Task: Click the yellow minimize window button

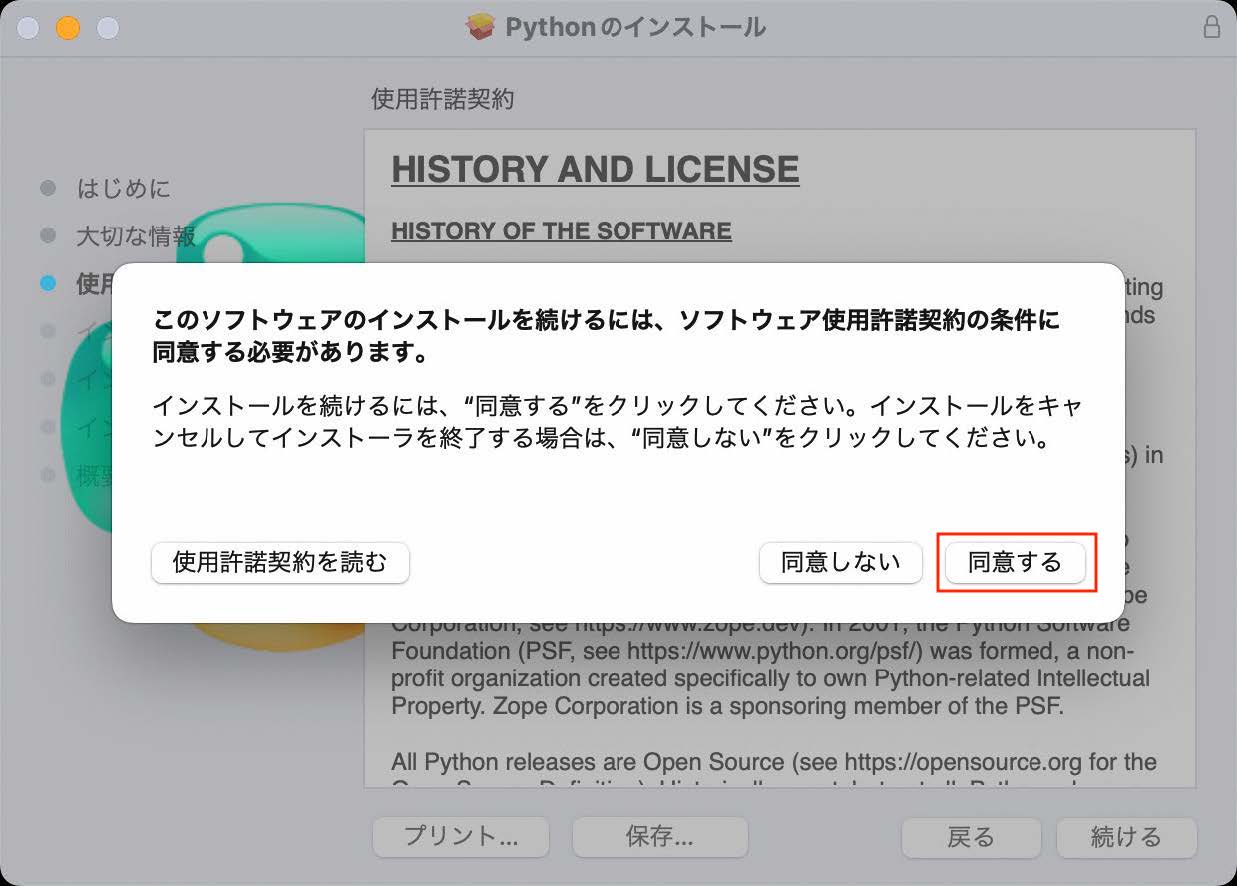Action: click(x=67, y=28)
